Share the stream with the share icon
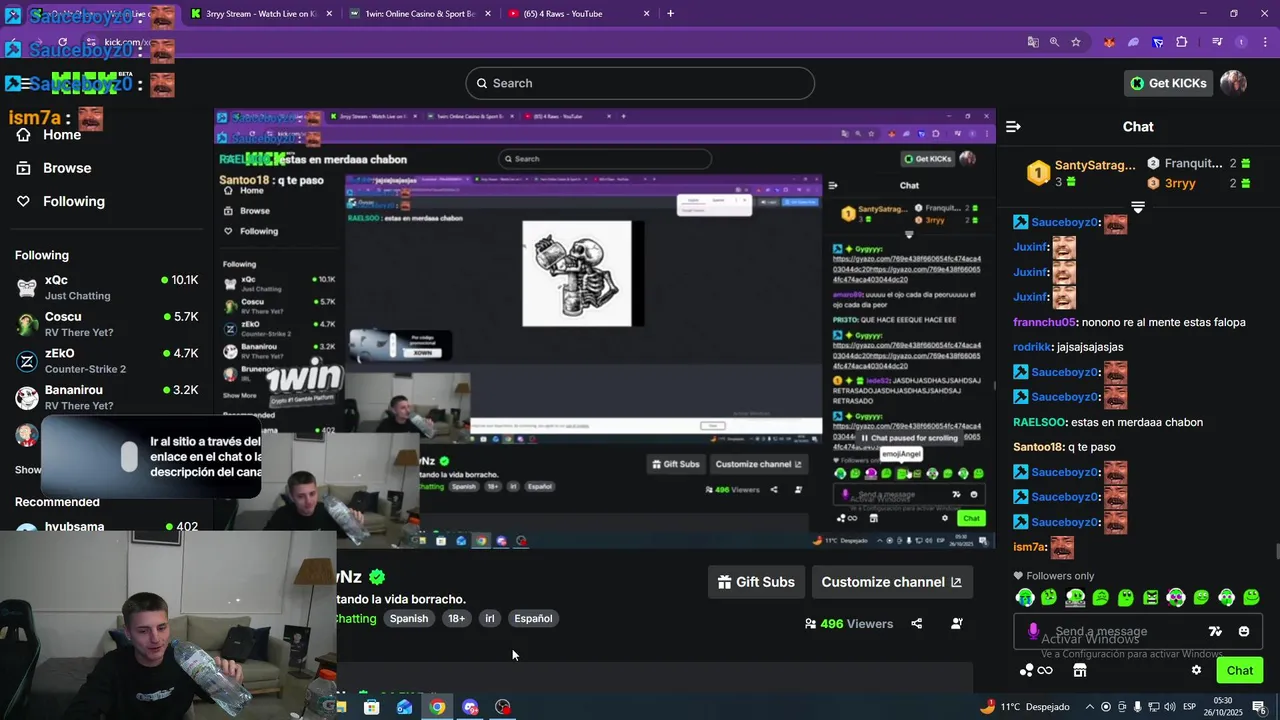 pos(916,623)
